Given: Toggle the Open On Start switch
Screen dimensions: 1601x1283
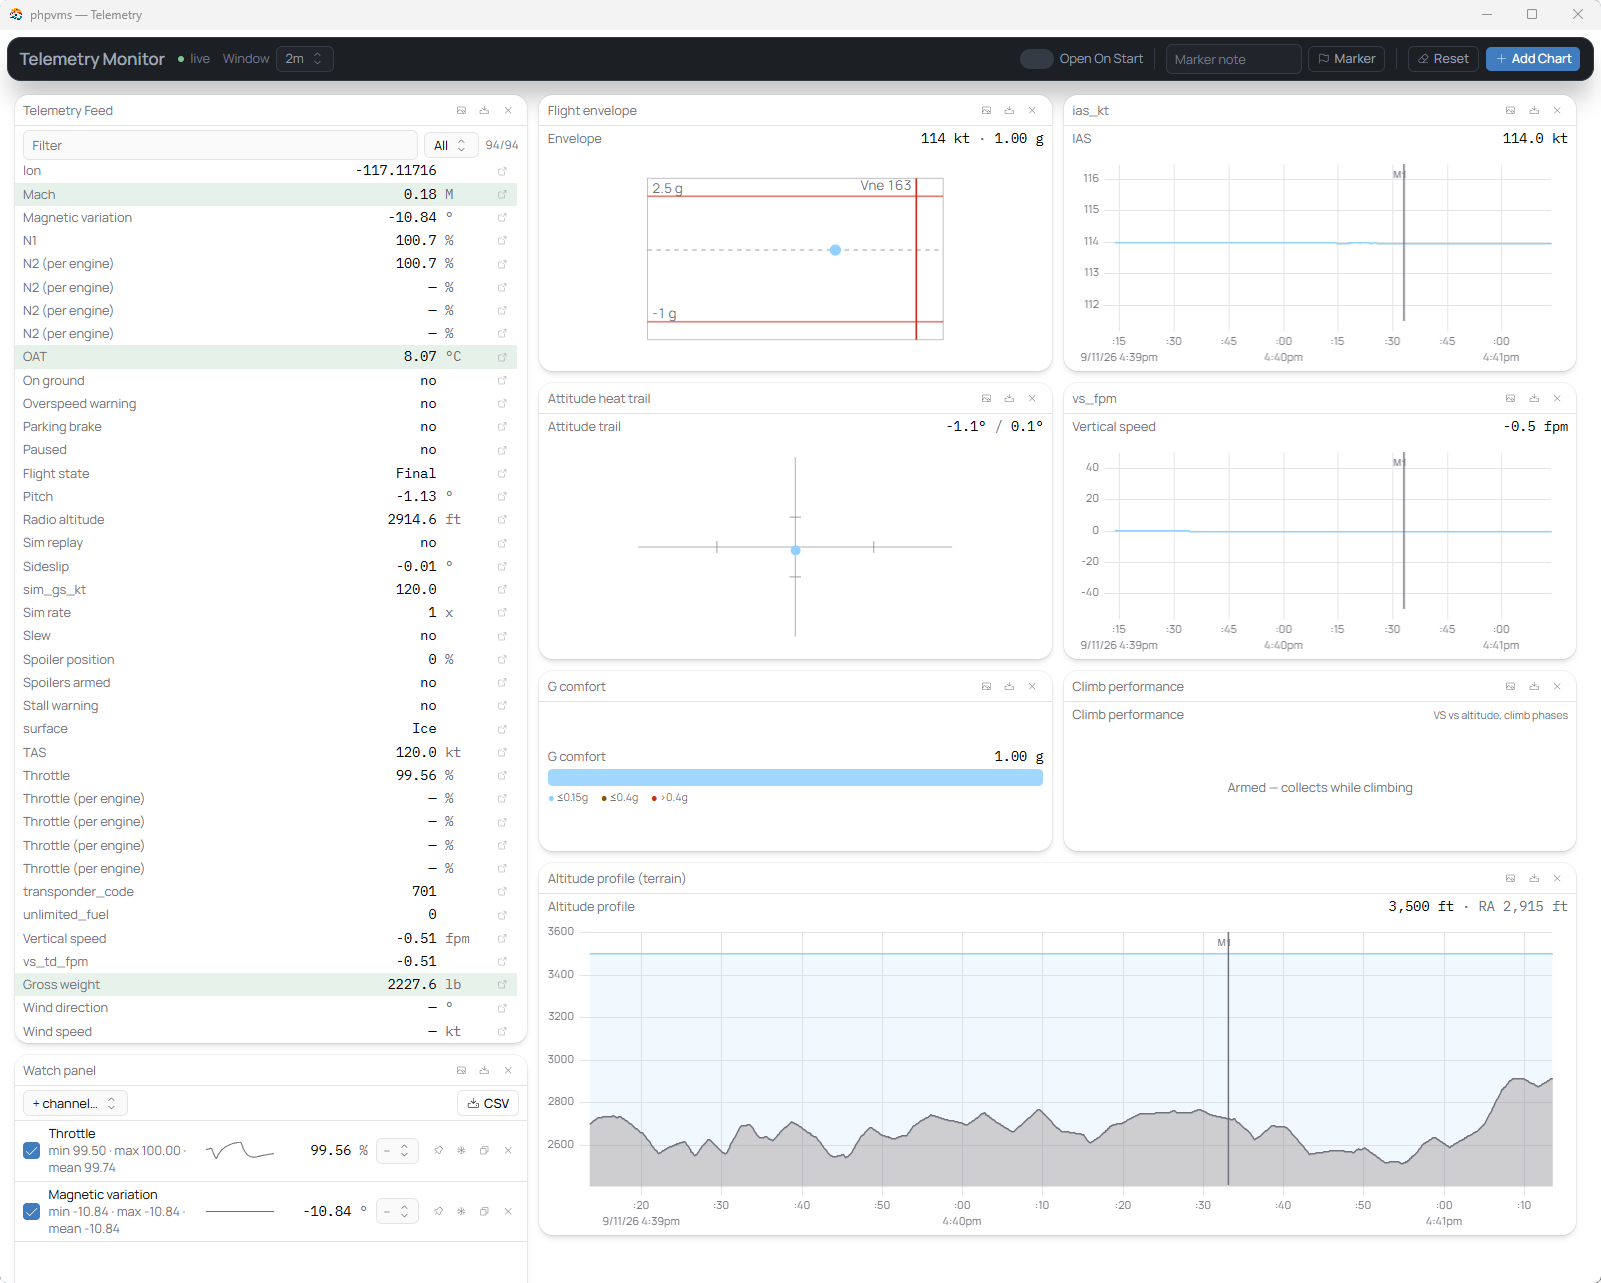Looking at the screenshot, I should [1036, 59].
